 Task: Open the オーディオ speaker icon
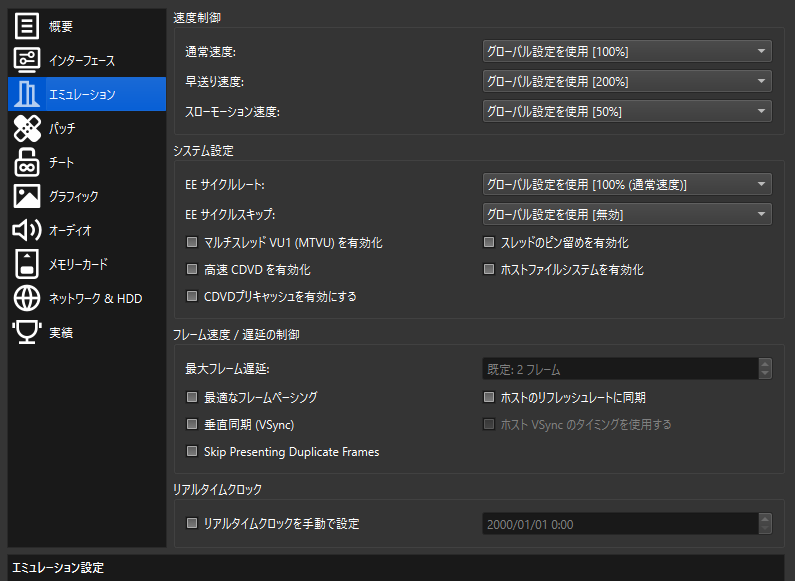pos(27,230)
